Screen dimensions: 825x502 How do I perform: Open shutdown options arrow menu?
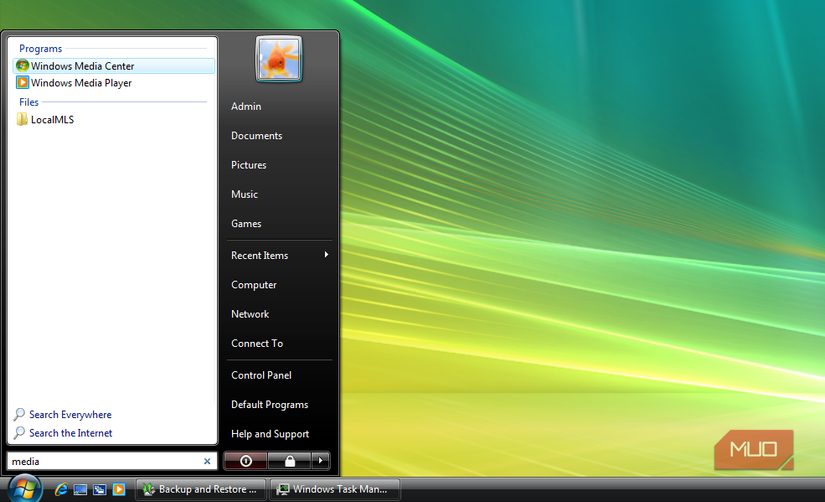tap(320, 461)
